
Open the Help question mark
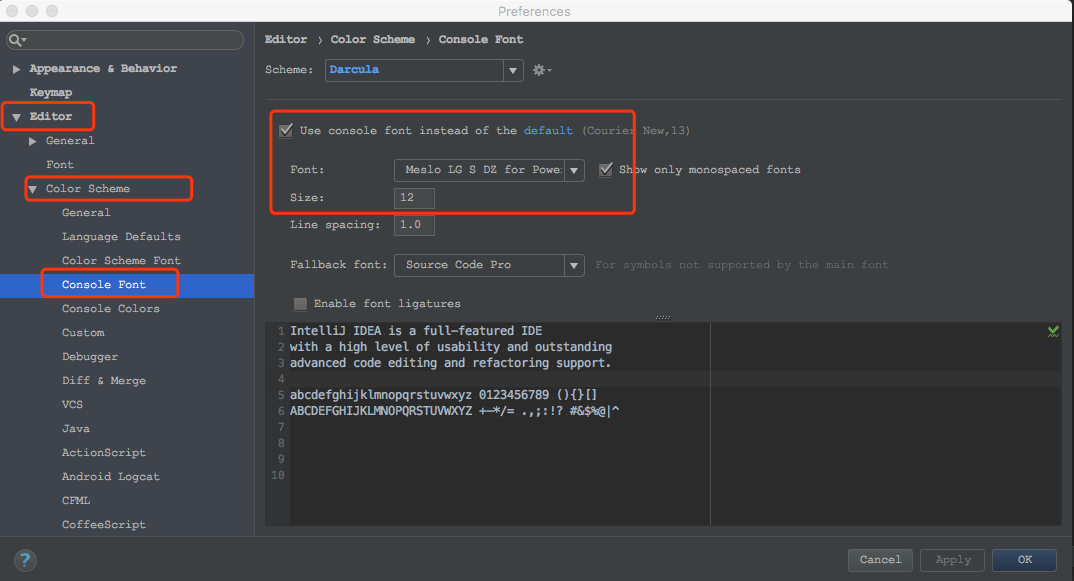25,560
